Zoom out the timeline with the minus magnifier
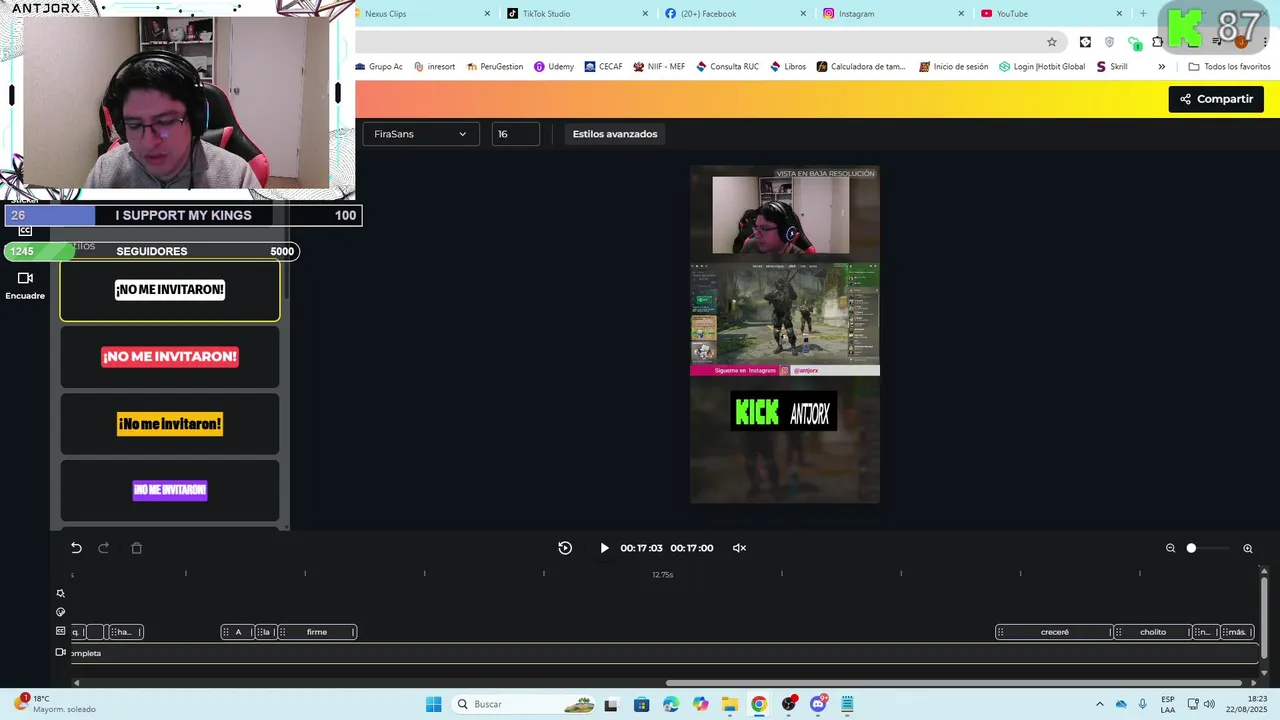Screen dimensions: 1280x720 coord(1170,548)
